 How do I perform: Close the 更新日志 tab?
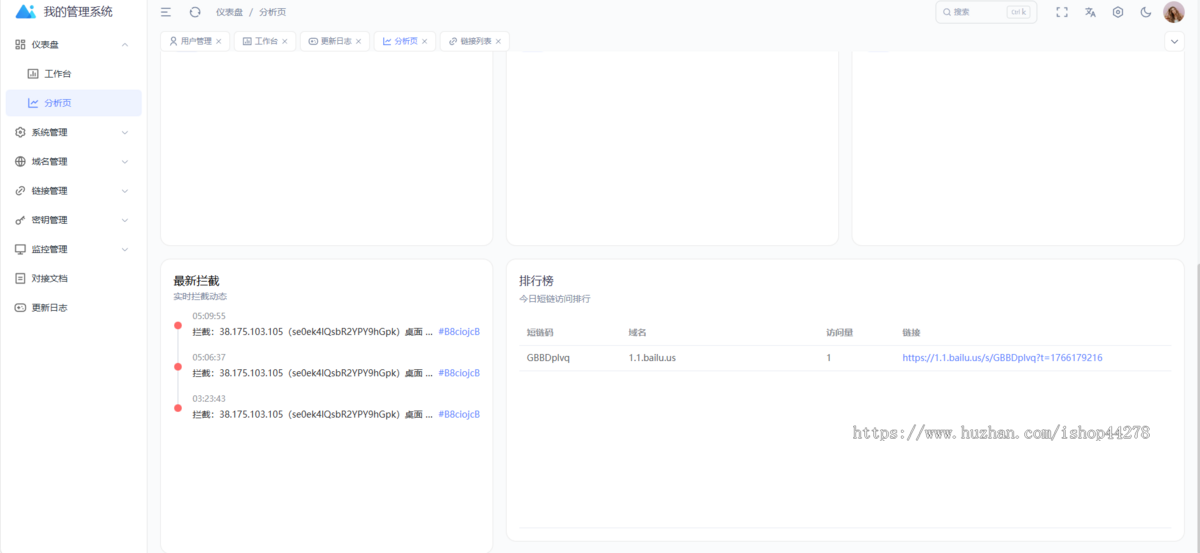pyautogui.click(x=360, y=41)
